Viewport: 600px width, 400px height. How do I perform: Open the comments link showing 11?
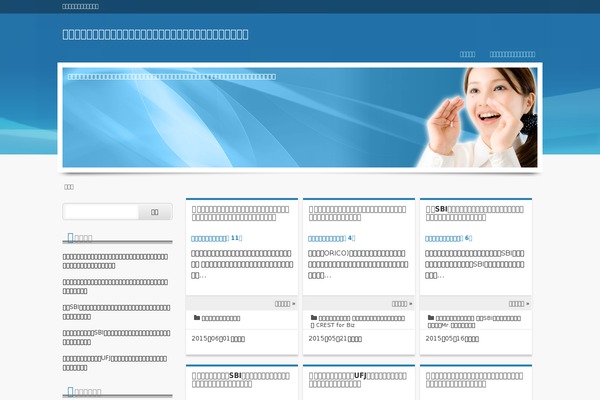[217, 238]
